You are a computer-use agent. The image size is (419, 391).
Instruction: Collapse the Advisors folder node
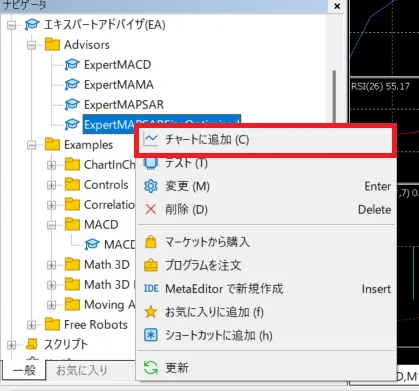point(32,45)
